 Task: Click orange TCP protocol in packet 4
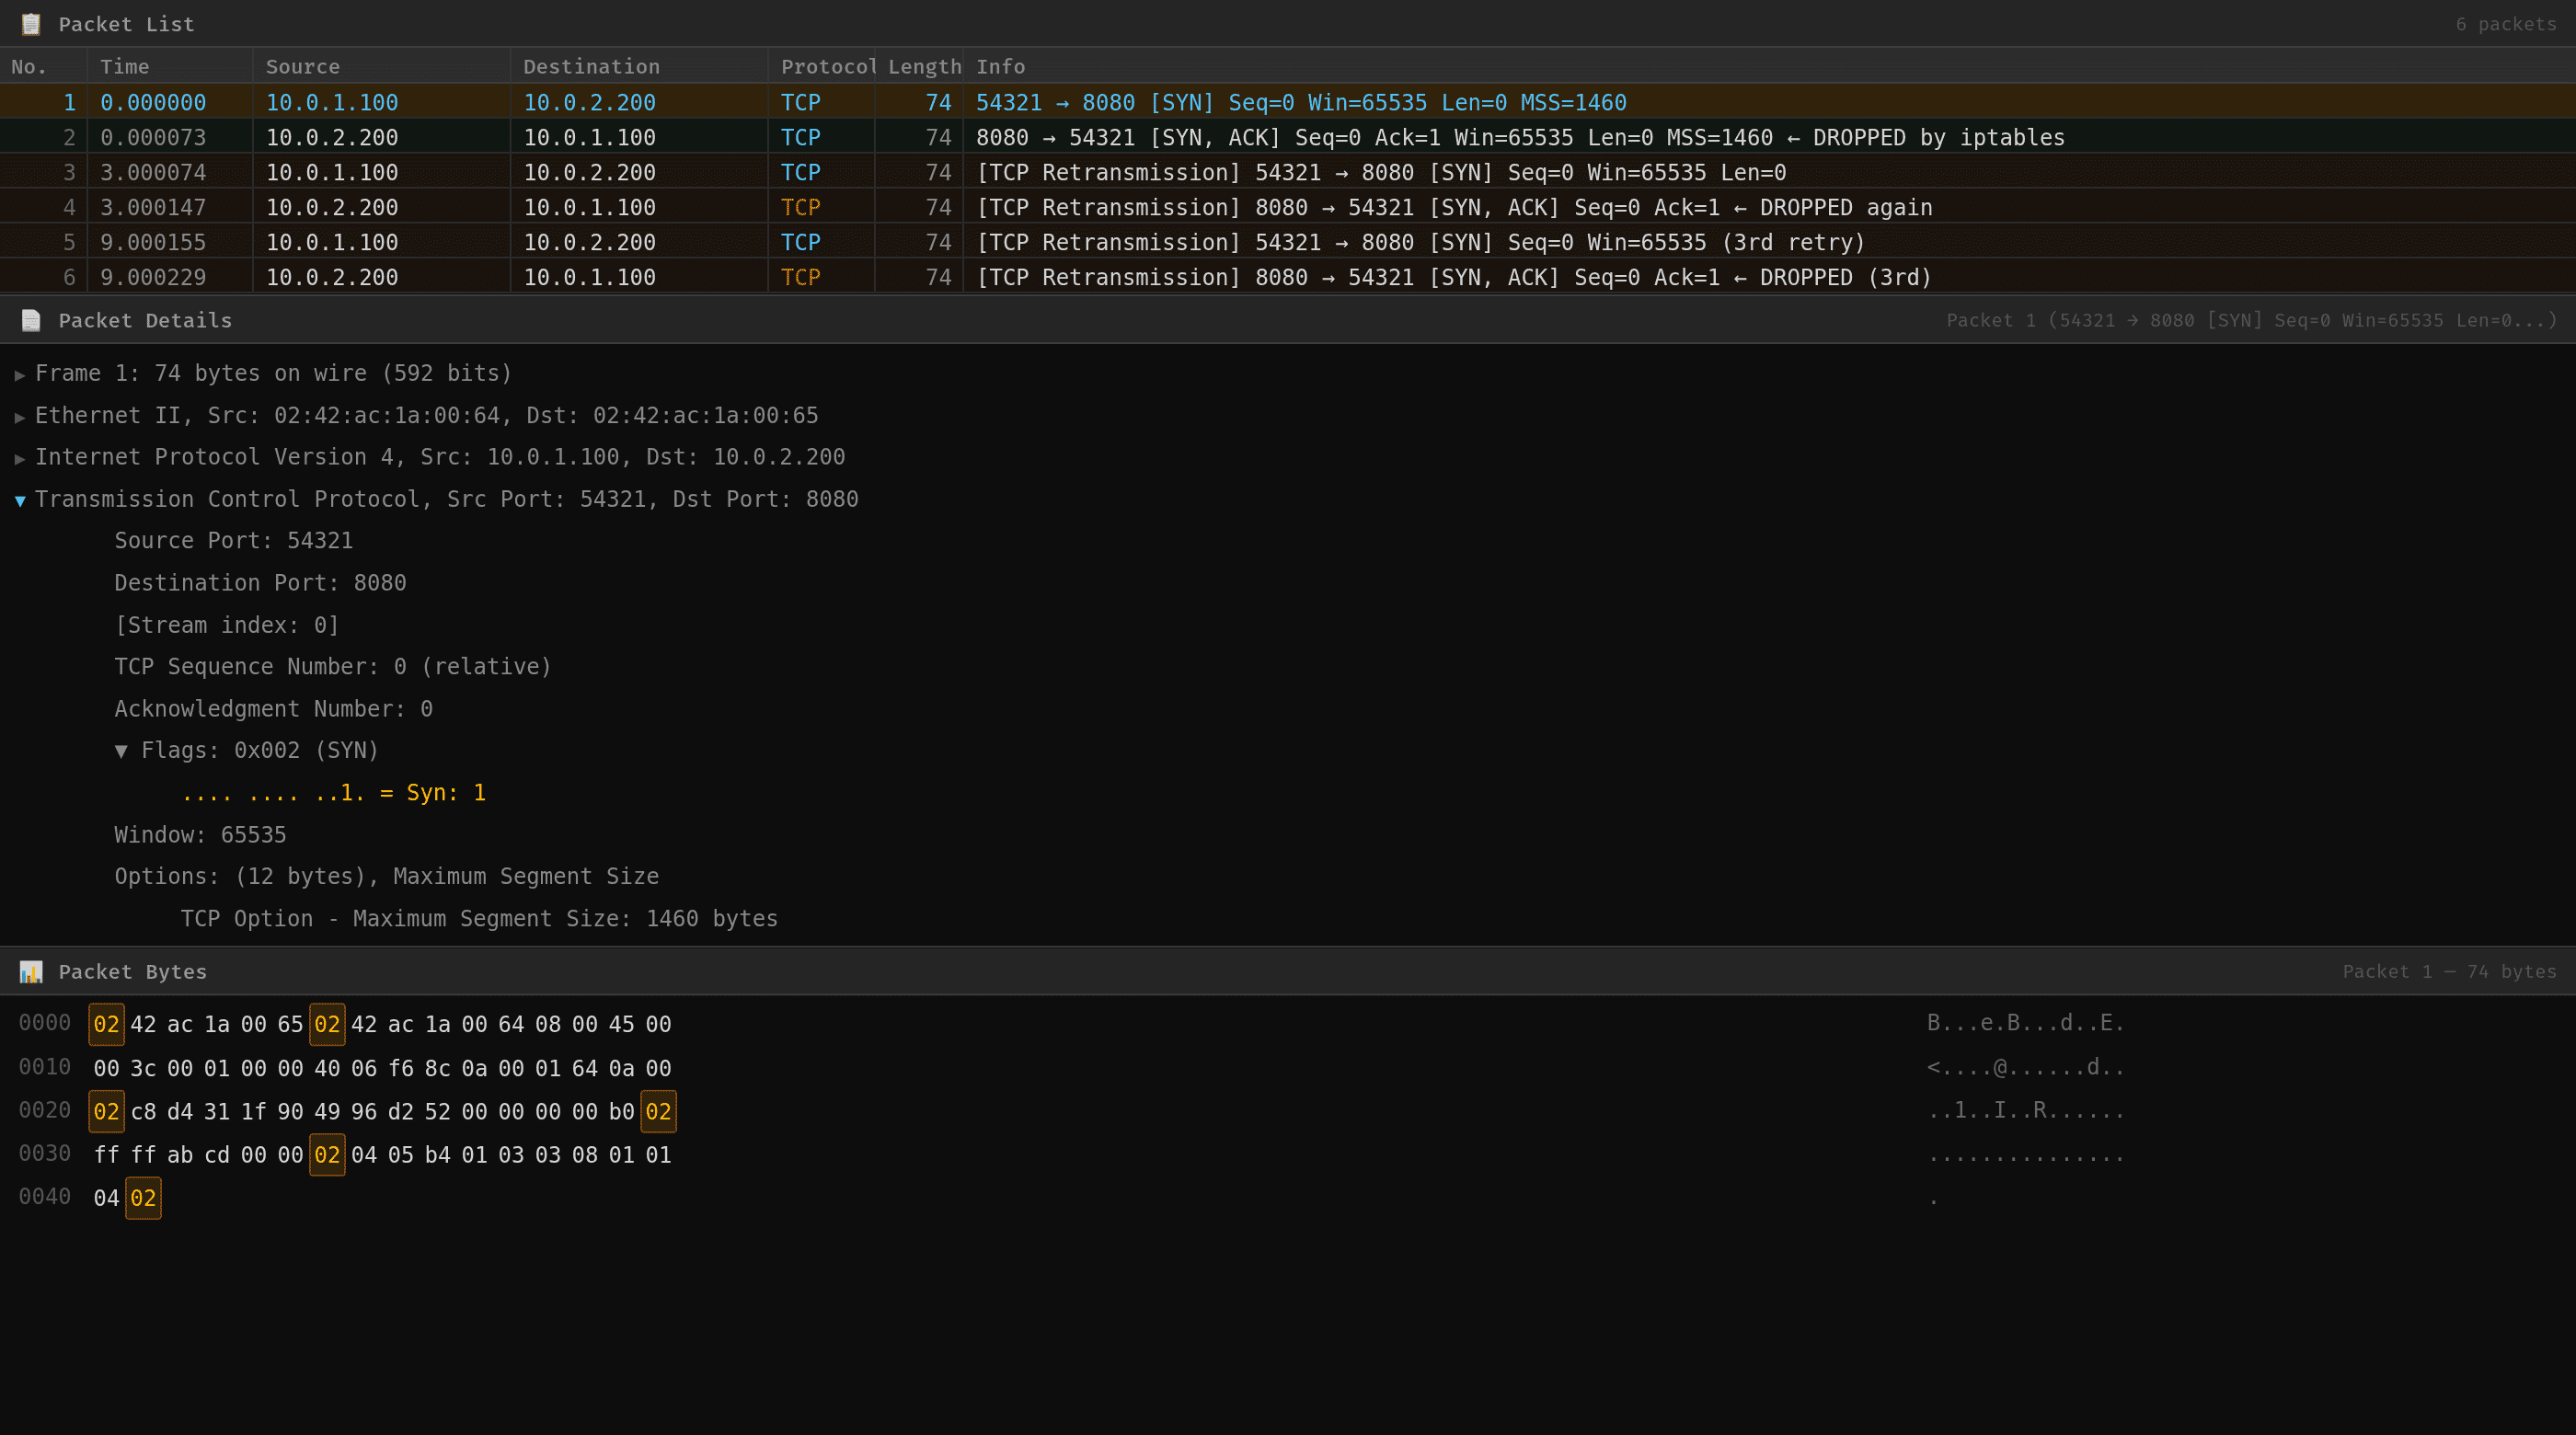[x=800, y=207]
